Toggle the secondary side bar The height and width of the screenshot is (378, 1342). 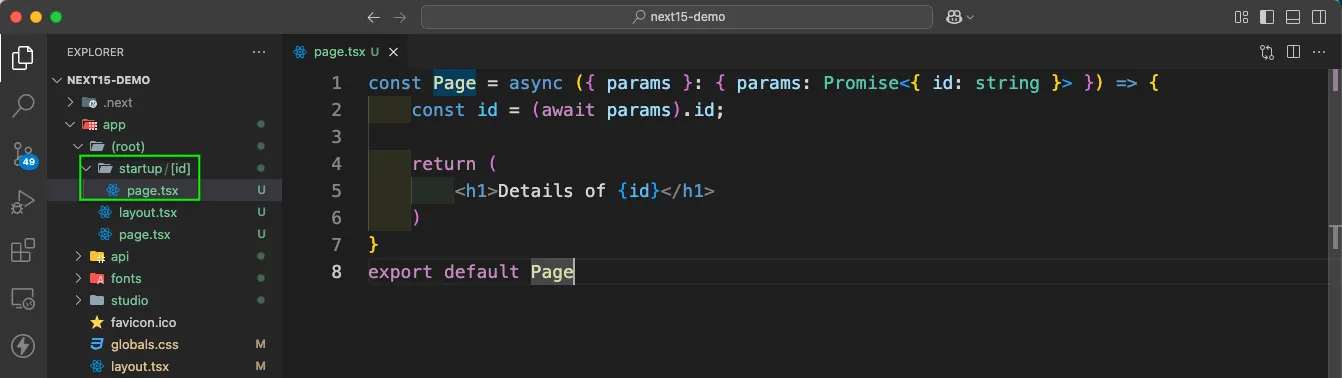tap(1319, 17)
